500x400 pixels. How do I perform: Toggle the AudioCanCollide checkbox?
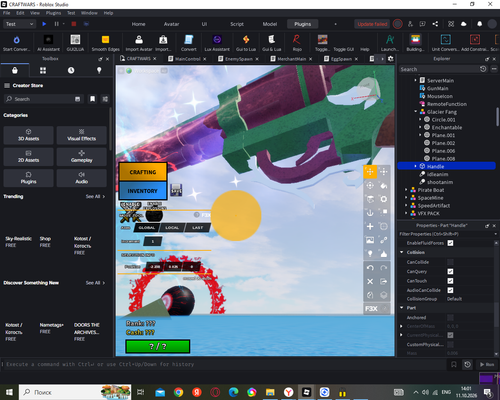450,290
